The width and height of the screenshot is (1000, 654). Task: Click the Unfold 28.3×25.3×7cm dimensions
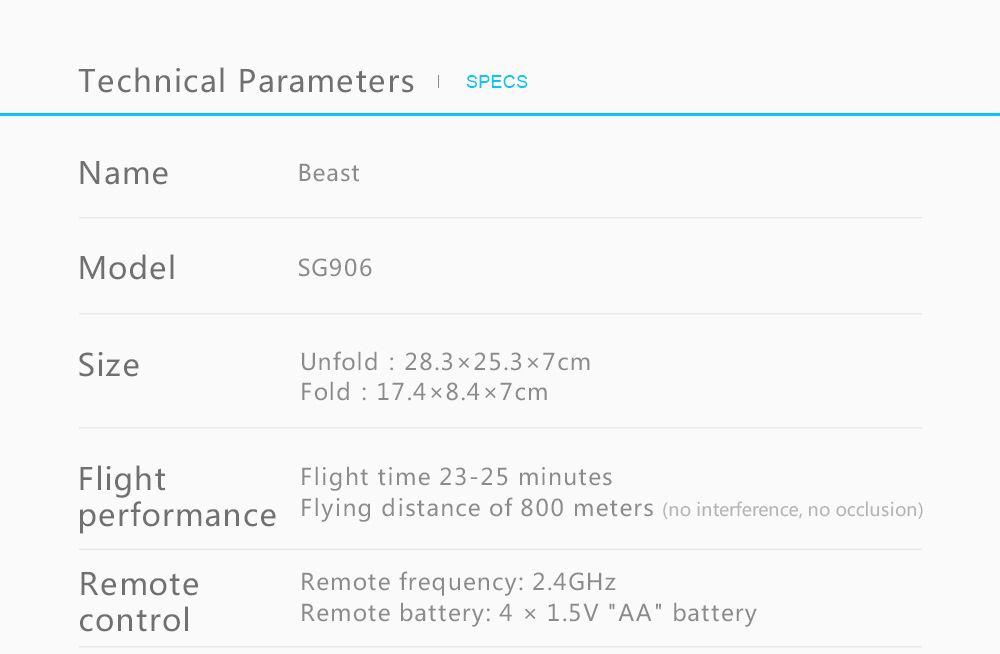pos(445,361)
